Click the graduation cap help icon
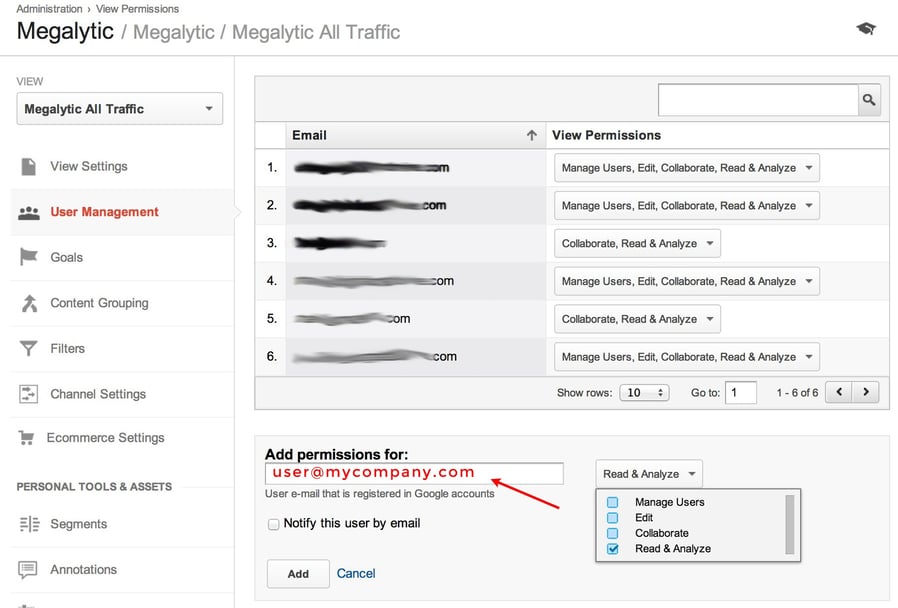Image resolution: width=898 pixels, height=608 pixels. pyautogui.click(x=865, y=28)
